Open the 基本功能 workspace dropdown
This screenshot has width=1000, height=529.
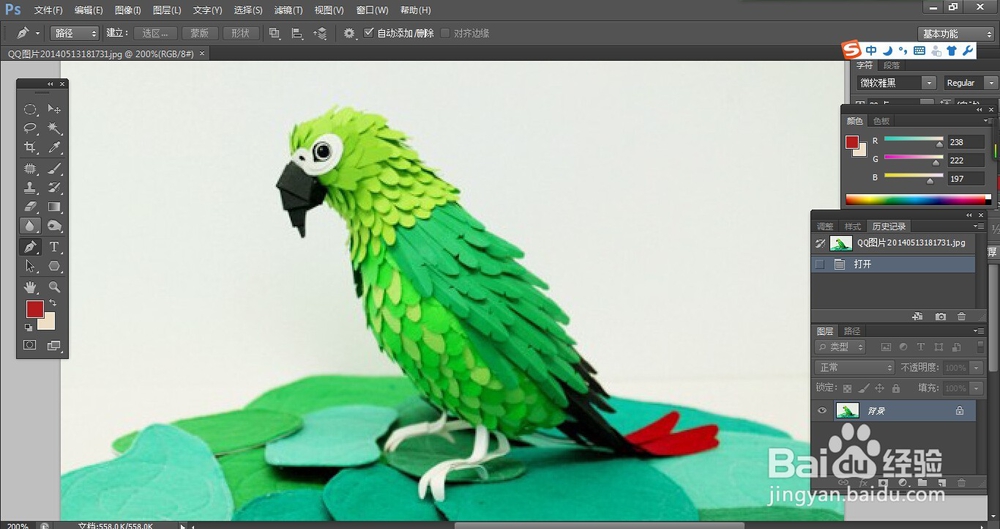[x=956, y=34]
